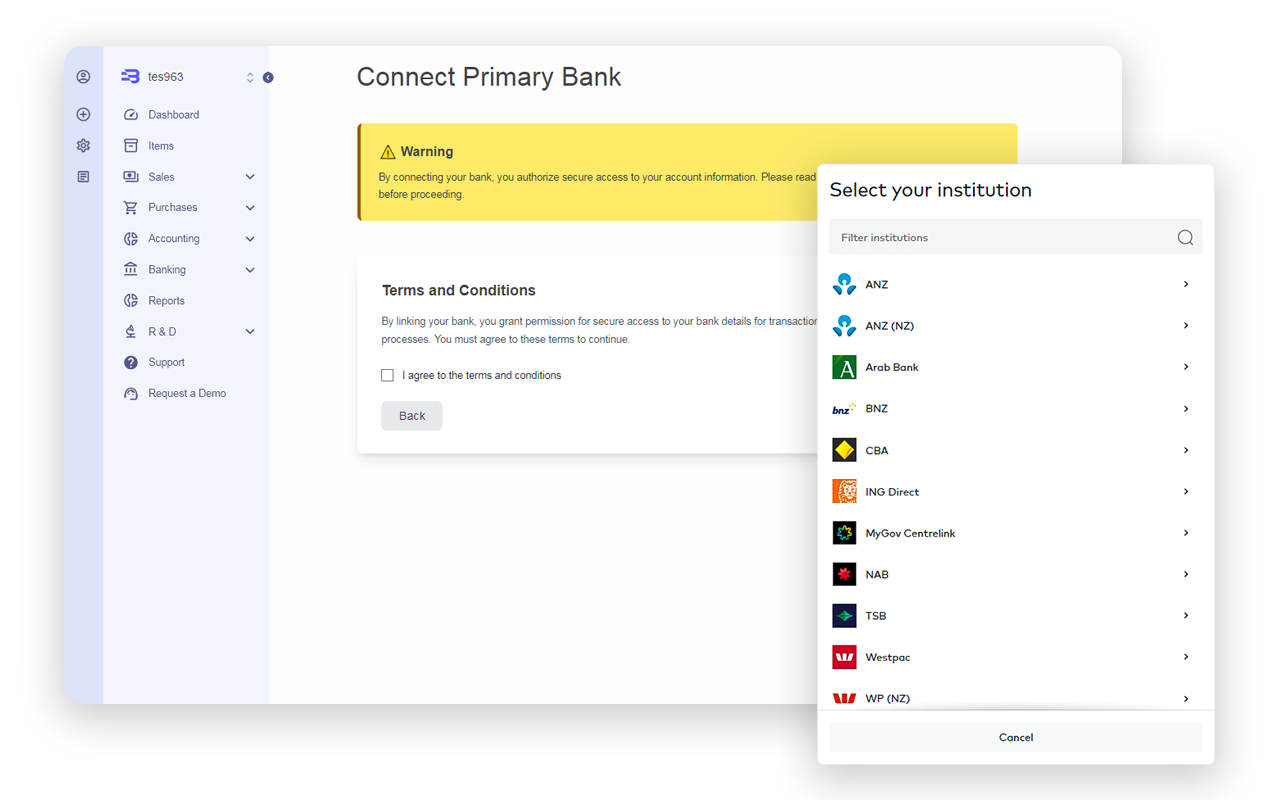Click the plus add icon in left rail
The height and width of the screenshot is (800, 1280).
[x=83, y=115]
